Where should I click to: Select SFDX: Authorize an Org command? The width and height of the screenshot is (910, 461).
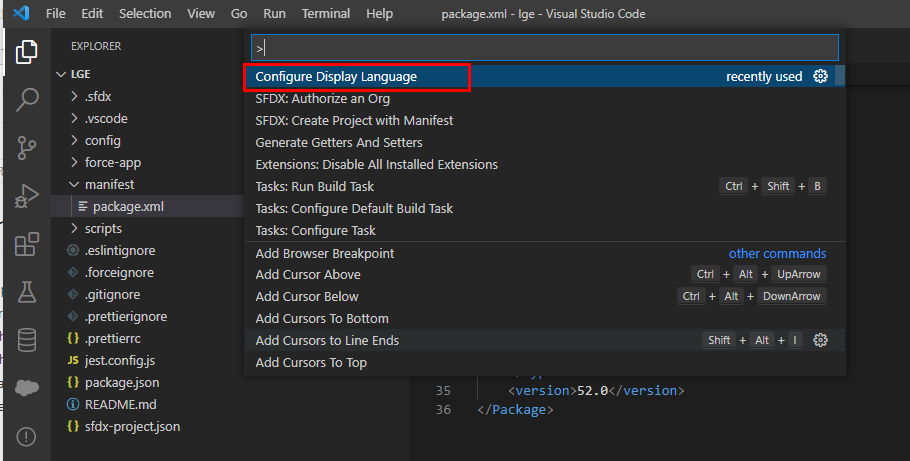(322, 98)
